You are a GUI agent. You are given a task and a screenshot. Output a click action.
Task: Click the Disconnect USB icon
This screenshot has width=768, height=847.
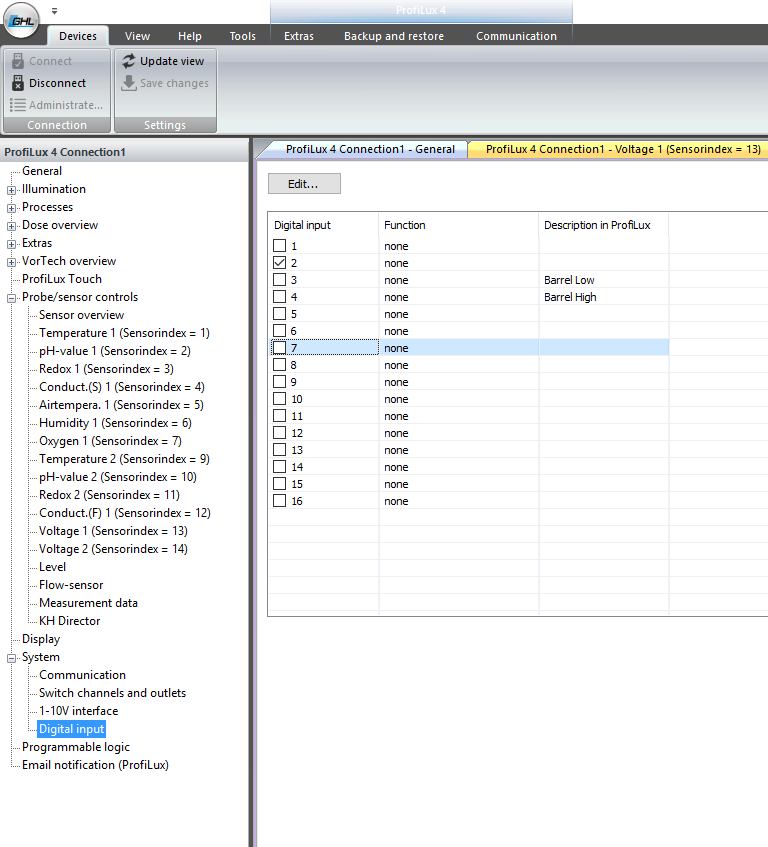click(18, 83)
